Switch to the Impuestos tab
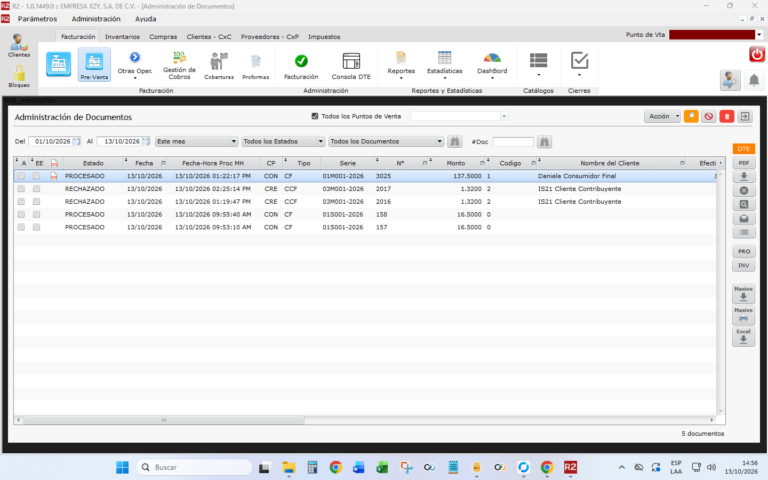 324,37
